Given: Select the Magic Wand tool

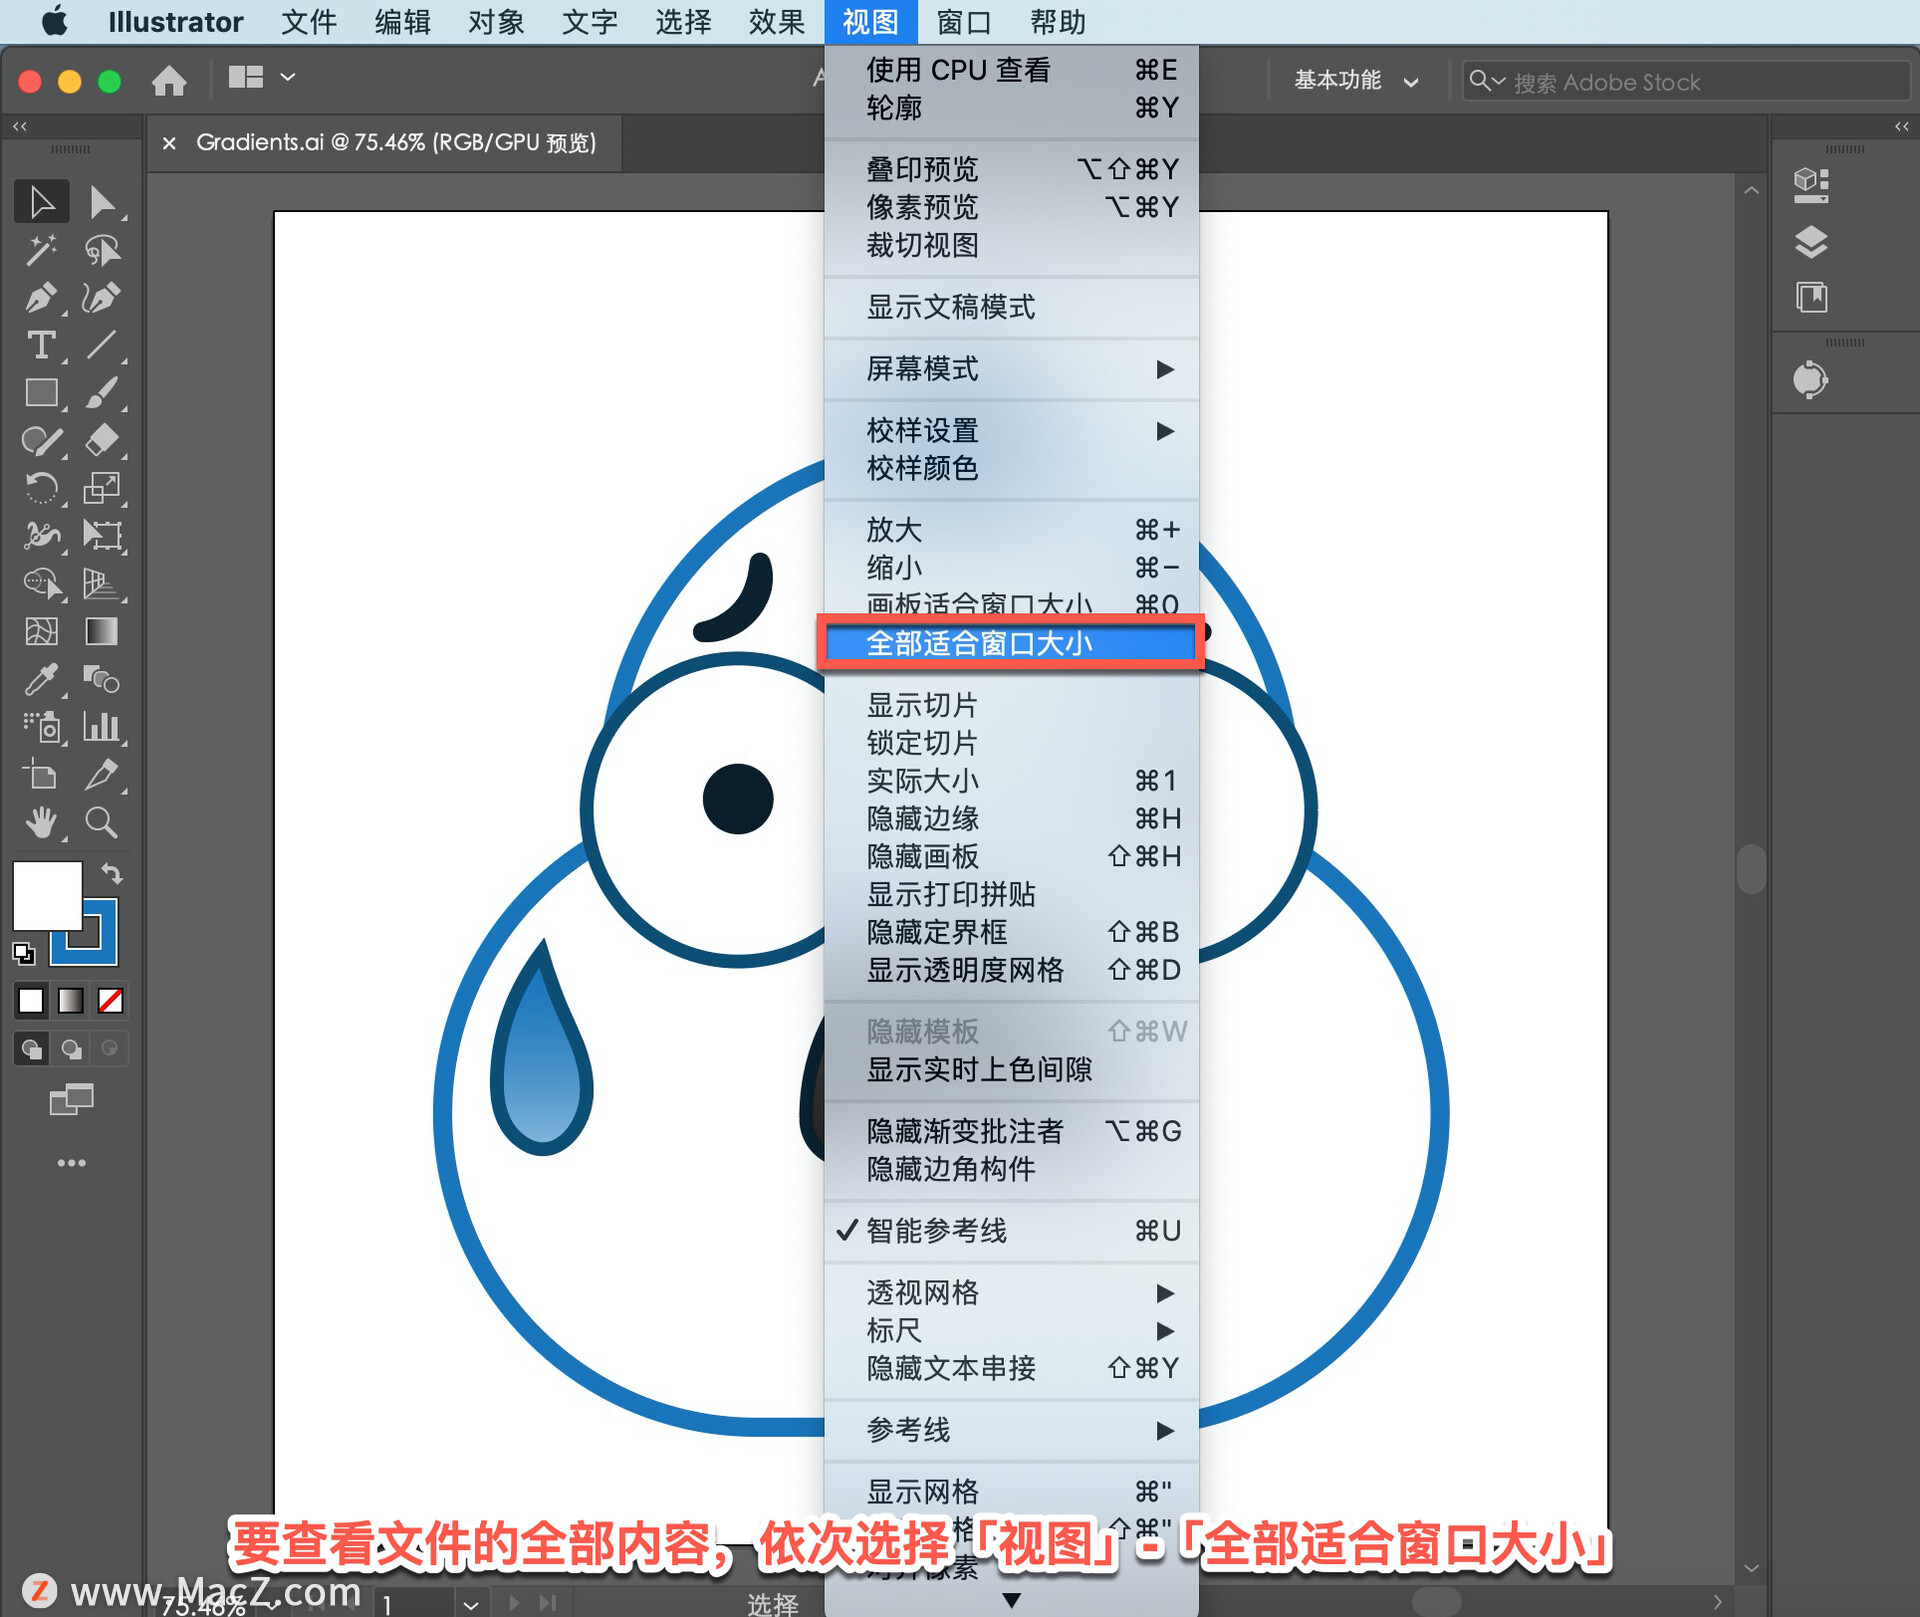Looking at the screenshot, I should (40, 249).
